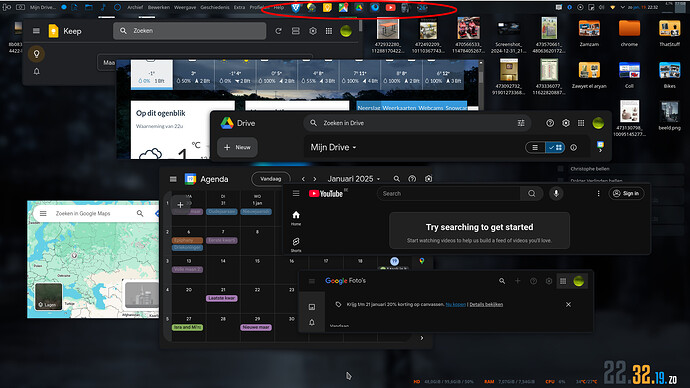Image resolution: width=690 pixels, height=388 pixels.
Task: Open the Geschiedenis menu
Action: point(215,7)
